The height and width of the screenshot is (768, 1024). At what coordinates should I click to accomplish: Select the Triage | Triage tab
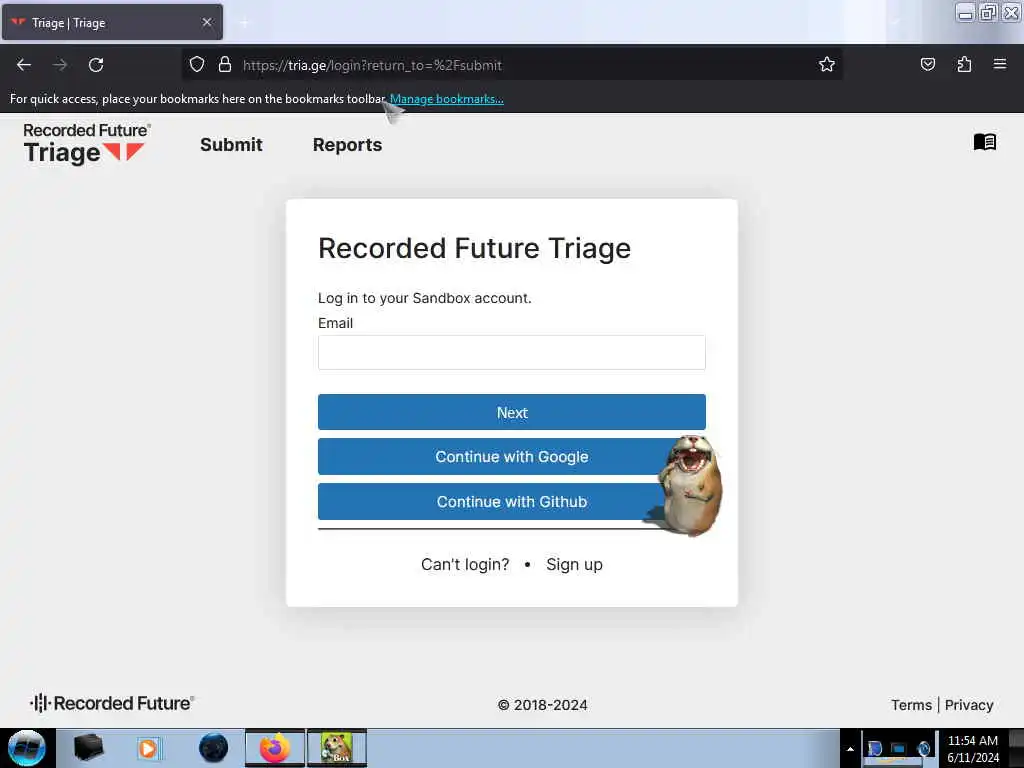[112, 22]
